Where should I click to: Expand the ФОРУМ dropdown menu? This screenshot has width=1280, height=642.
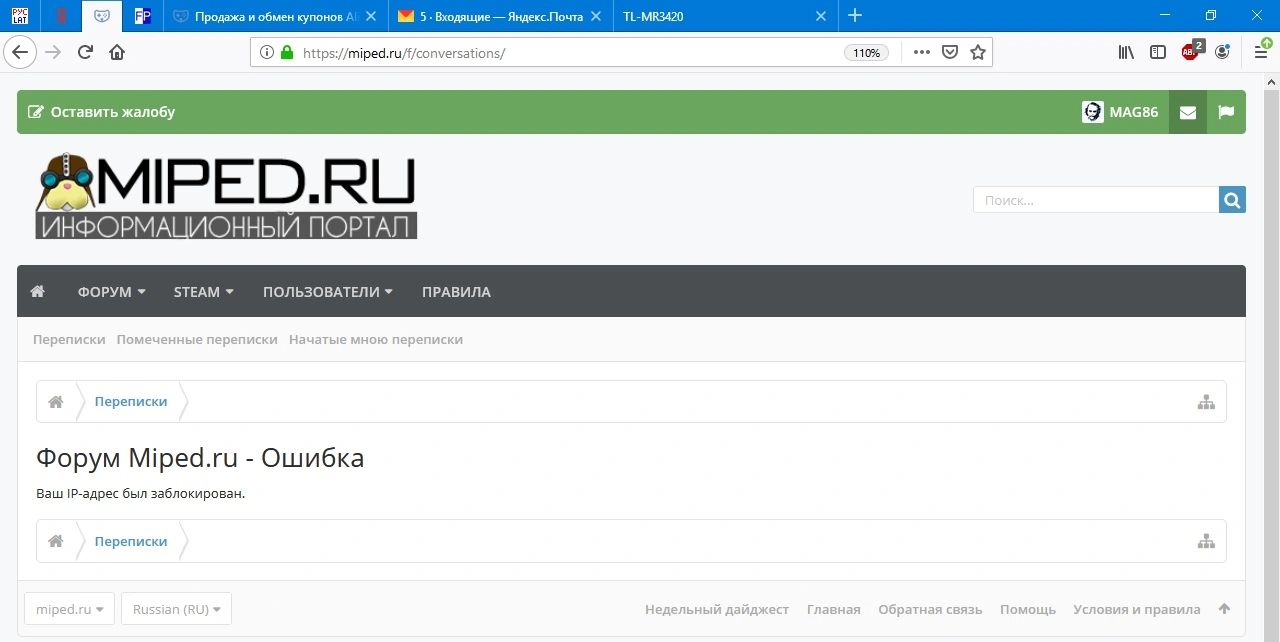112,292
